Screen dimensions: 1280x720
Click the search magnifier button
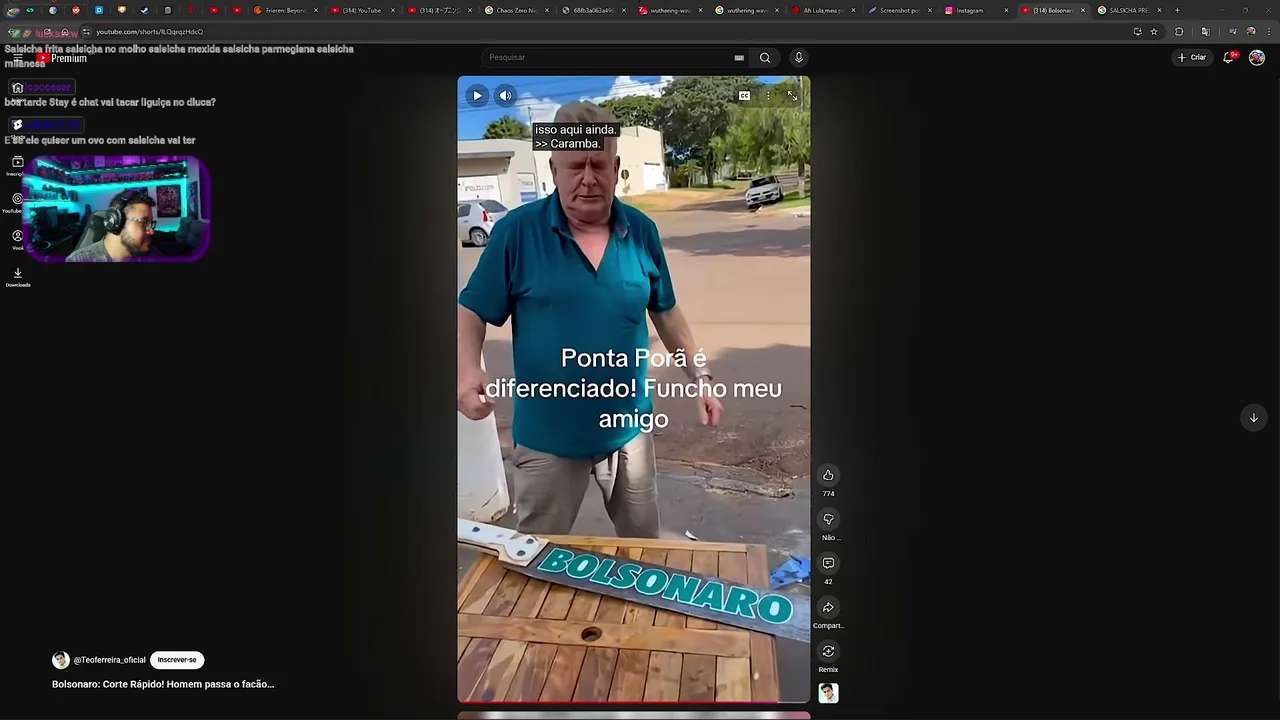point(765,57)
